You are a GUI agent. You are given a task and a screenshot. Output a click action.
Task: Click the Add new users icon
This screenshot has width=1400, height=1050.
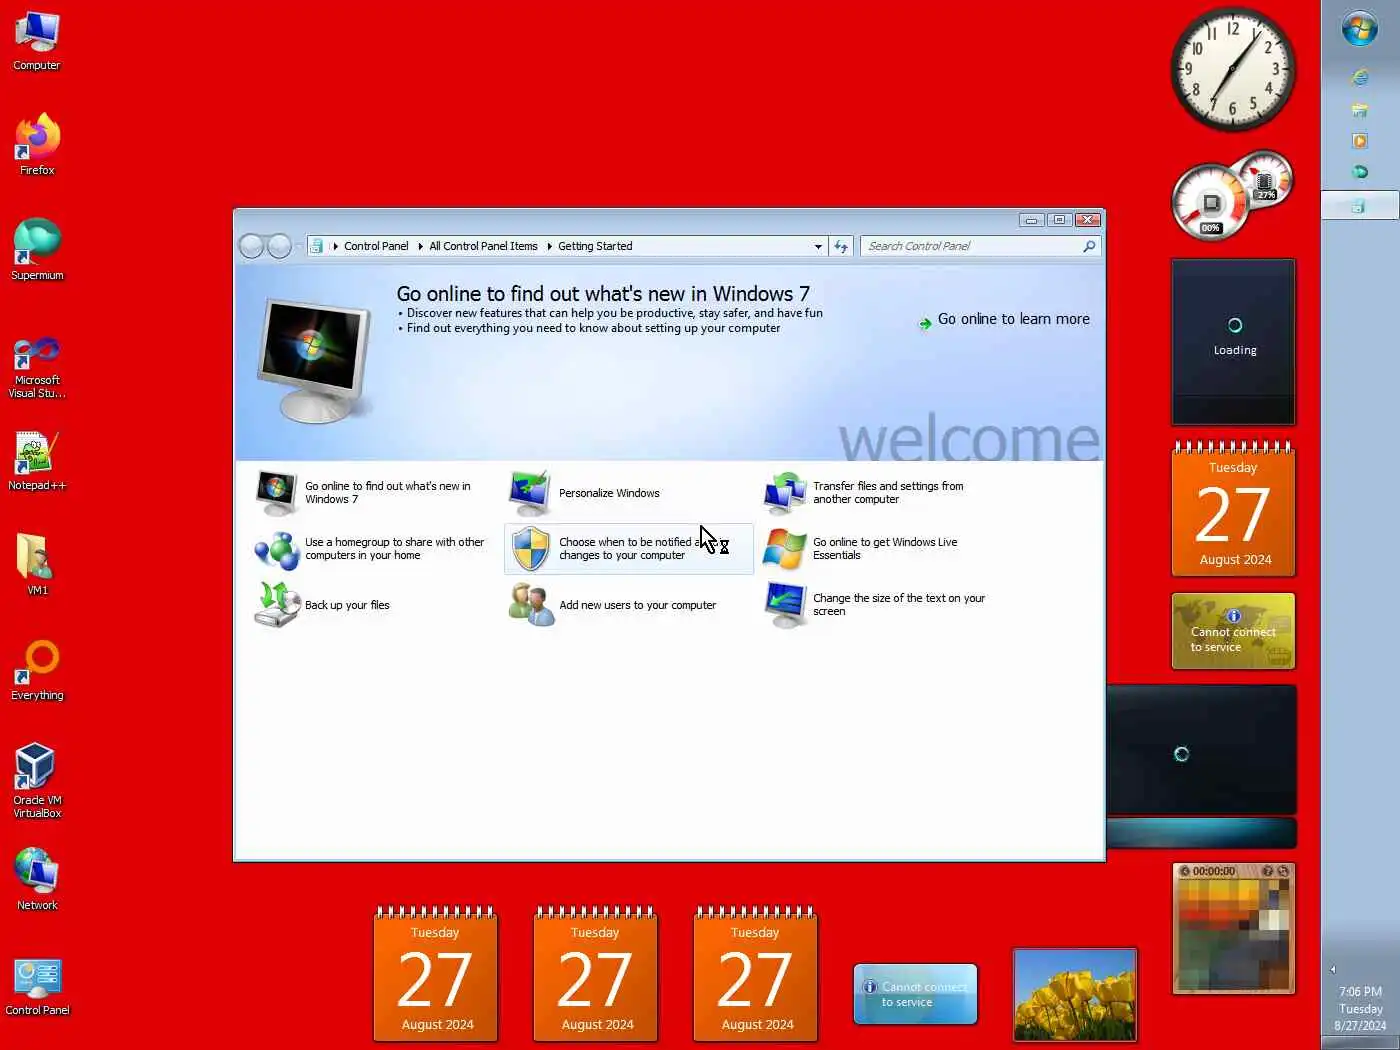(x=530, y=605)
